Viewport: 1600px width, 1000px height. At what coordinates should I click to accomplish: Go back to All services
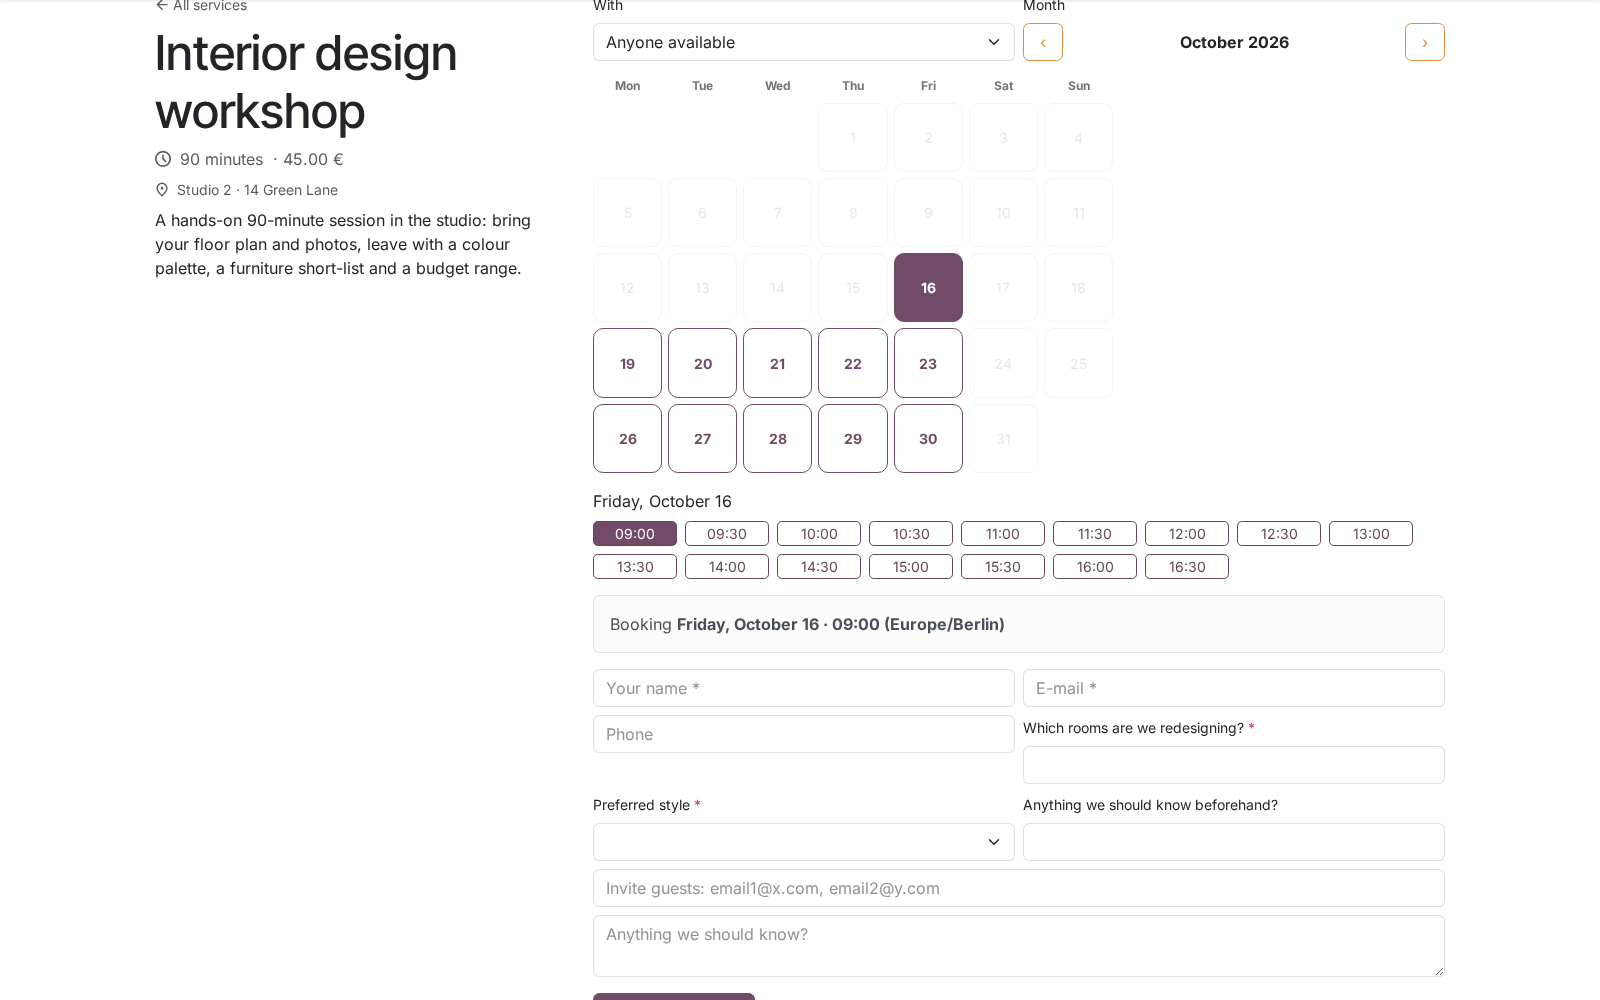[x=201, y=6]
